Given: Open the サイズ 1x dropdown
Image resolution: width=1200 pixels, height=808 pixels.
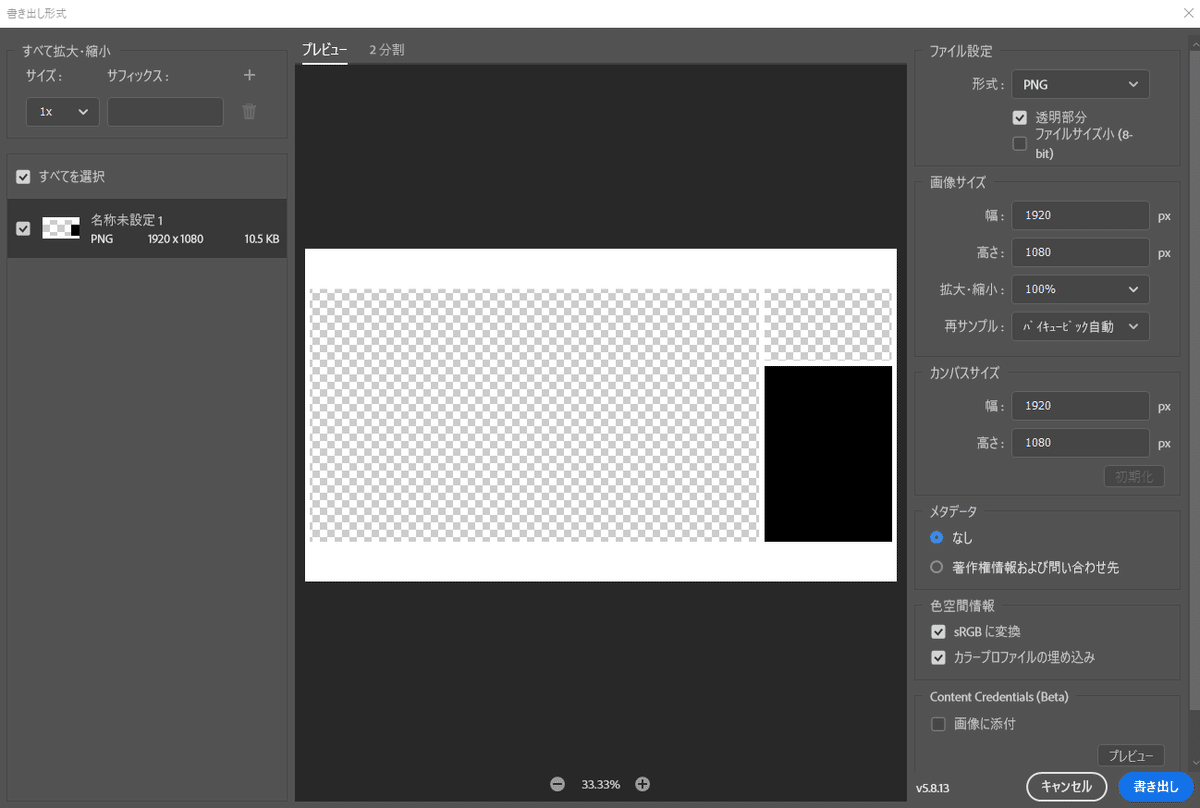Looking at the screenshot, I should pyautogui.click(x=62, y=111).
